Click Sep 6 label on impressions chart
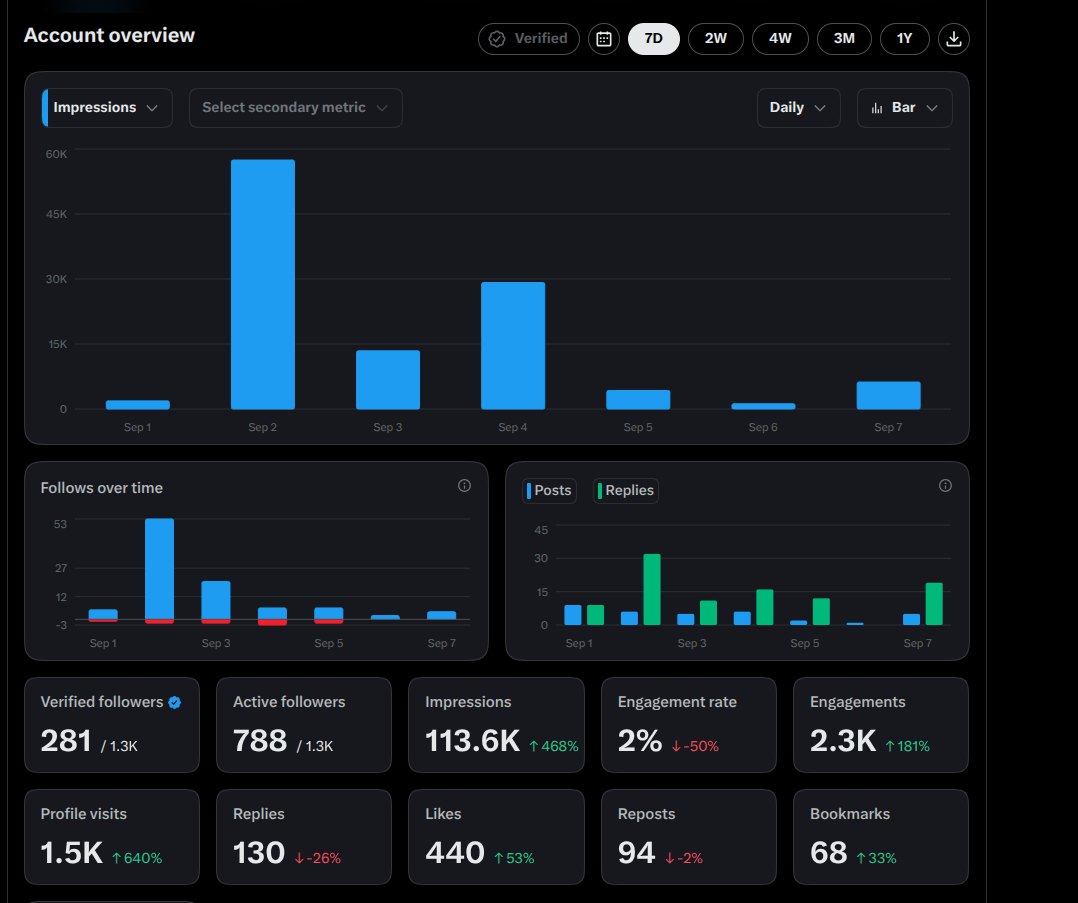This screenshot has width=1078, height=903. (763, 427)
